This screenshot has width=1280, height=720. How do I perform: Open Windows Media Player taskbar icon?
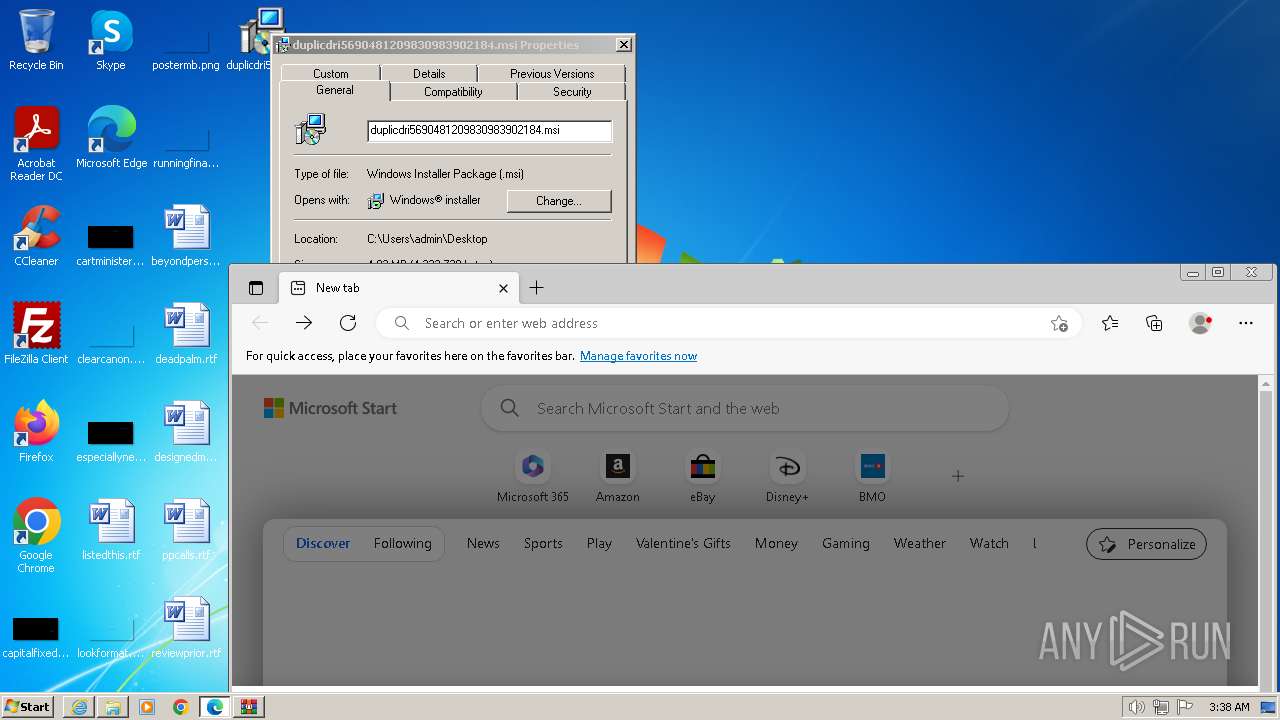[x=147, y=707]
